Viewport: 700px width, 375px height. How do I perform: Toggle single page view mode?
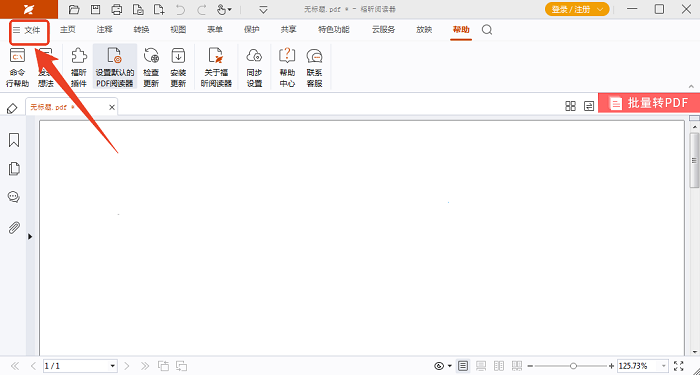click(x=463, y=366)
